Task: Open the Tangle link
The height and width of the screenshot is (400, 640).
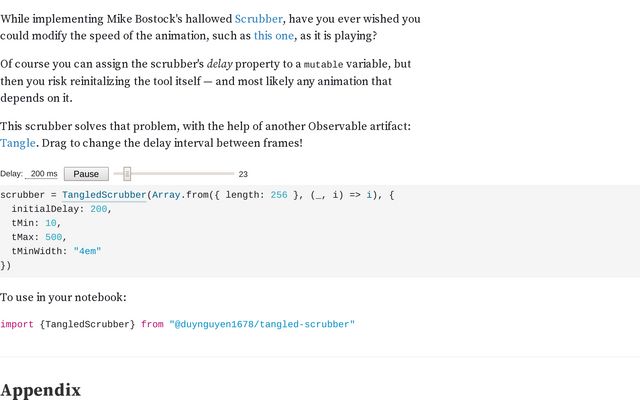Action: 18,143
